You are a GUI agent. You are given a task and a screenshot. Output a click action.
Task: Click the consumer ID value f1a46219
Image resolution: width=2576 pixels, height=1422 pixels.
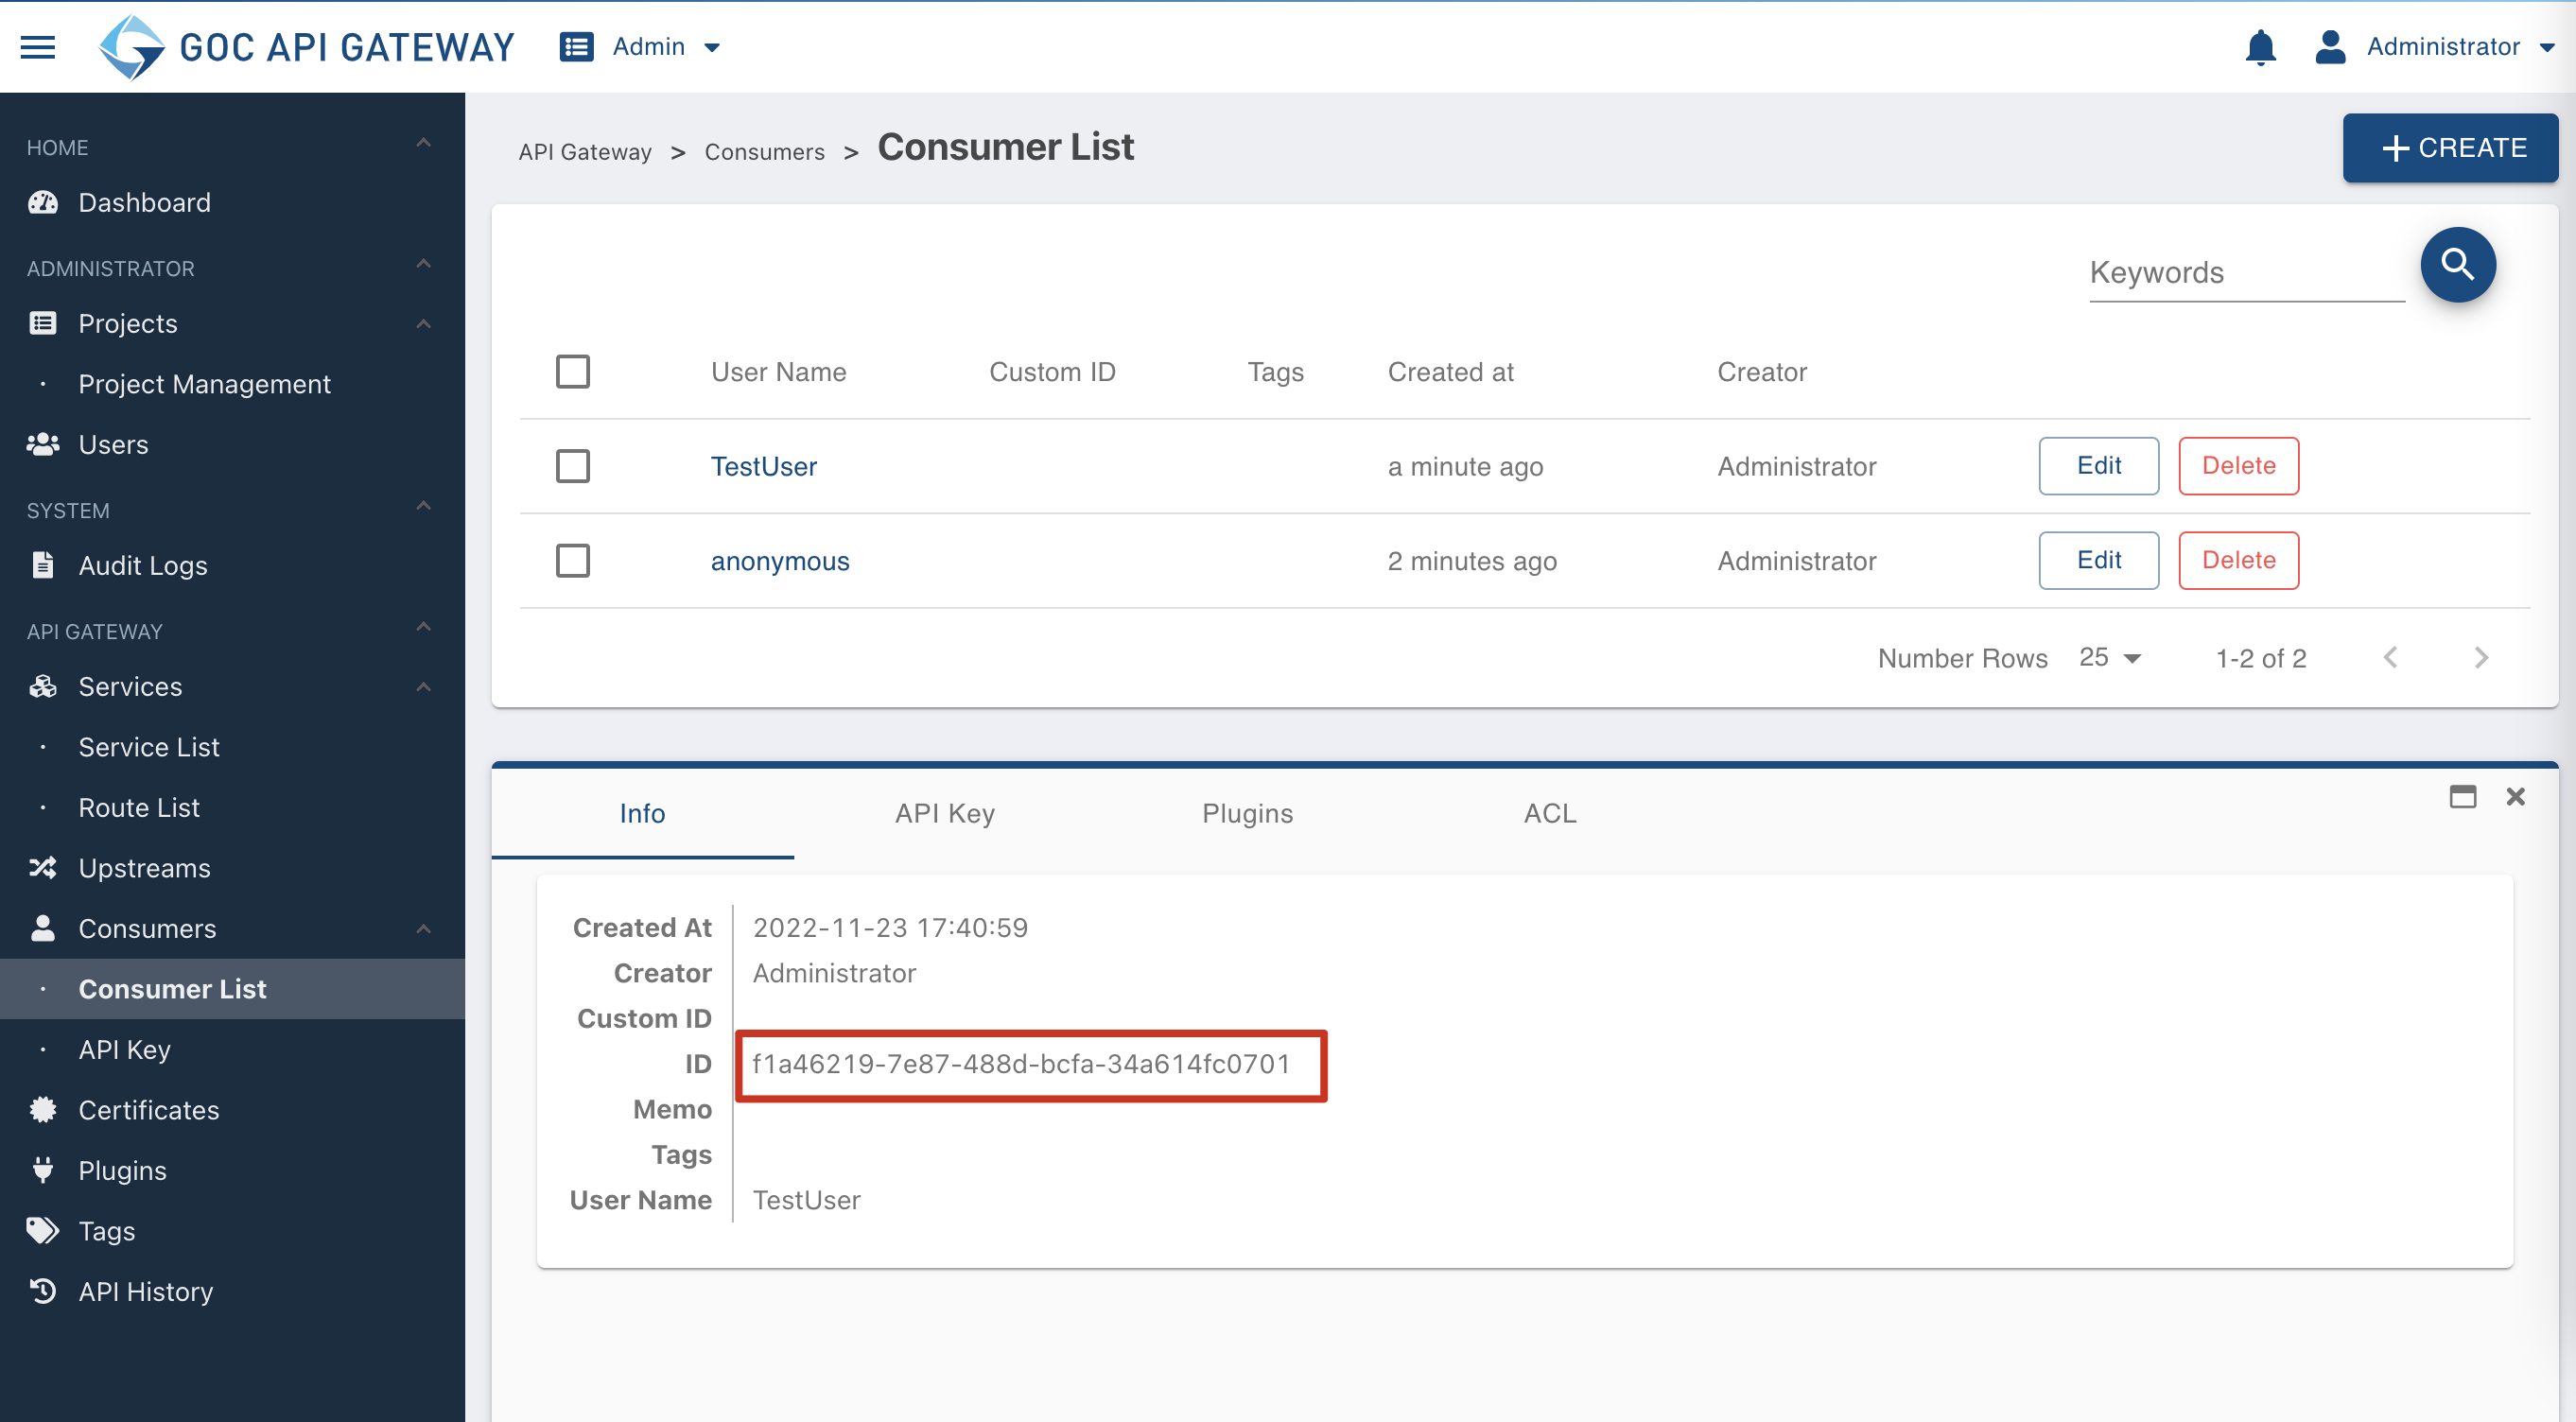(x=1021, y=1064)
